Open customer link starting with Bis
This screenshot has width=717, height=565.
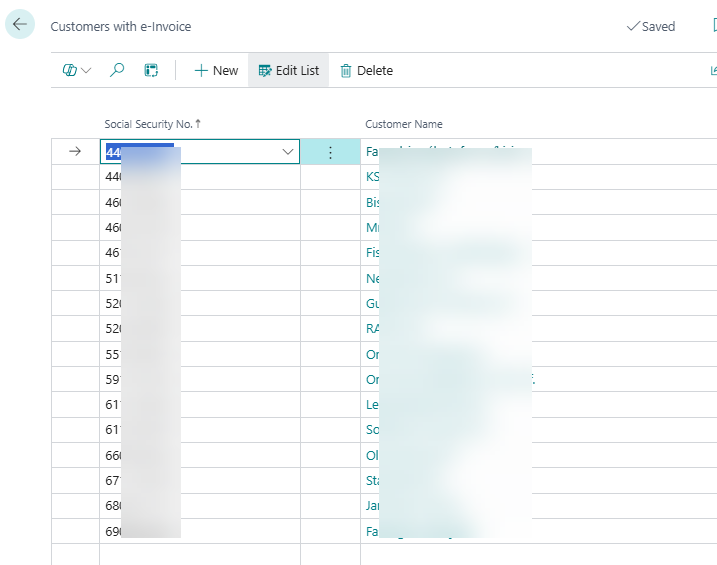[x=373, y=203]
